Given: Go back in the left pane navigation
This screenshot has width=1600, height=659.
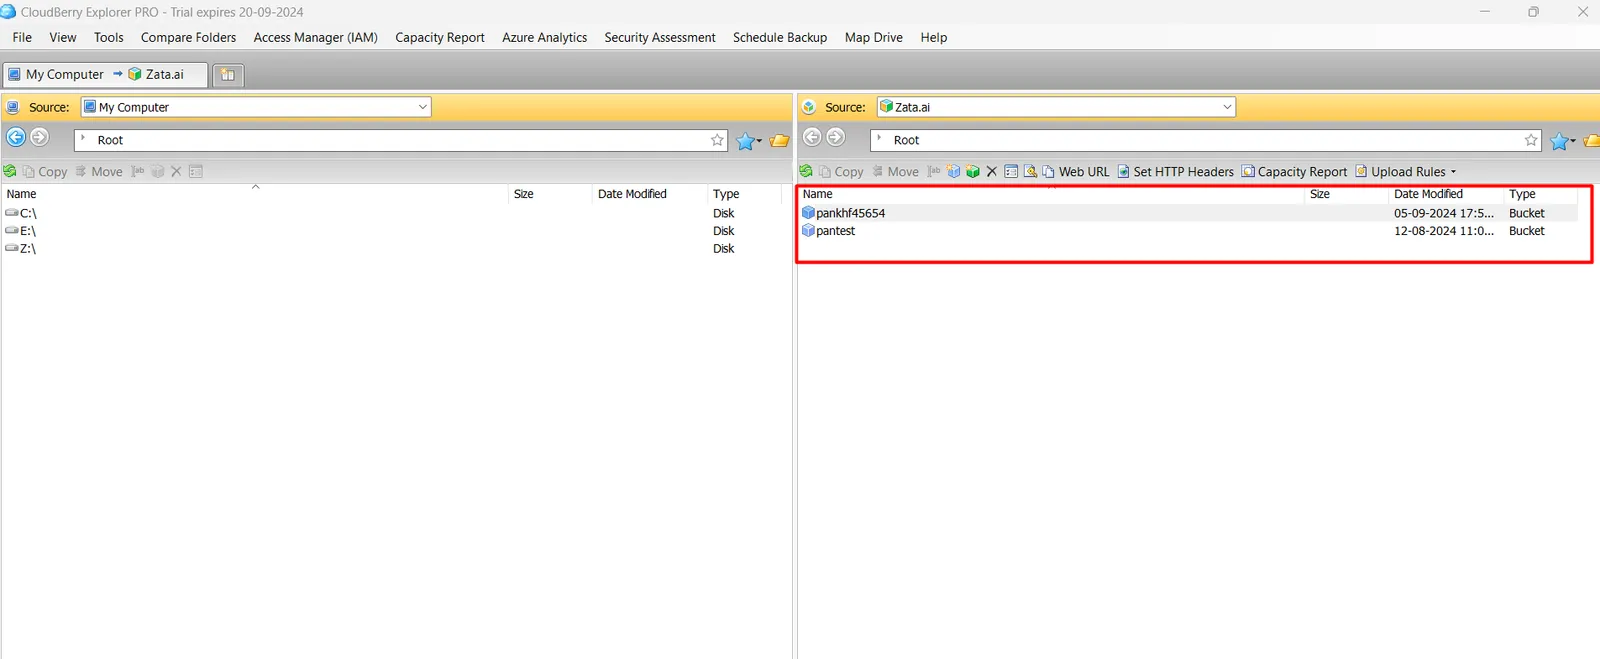Looking at the screenshot, I should point(16,138).
